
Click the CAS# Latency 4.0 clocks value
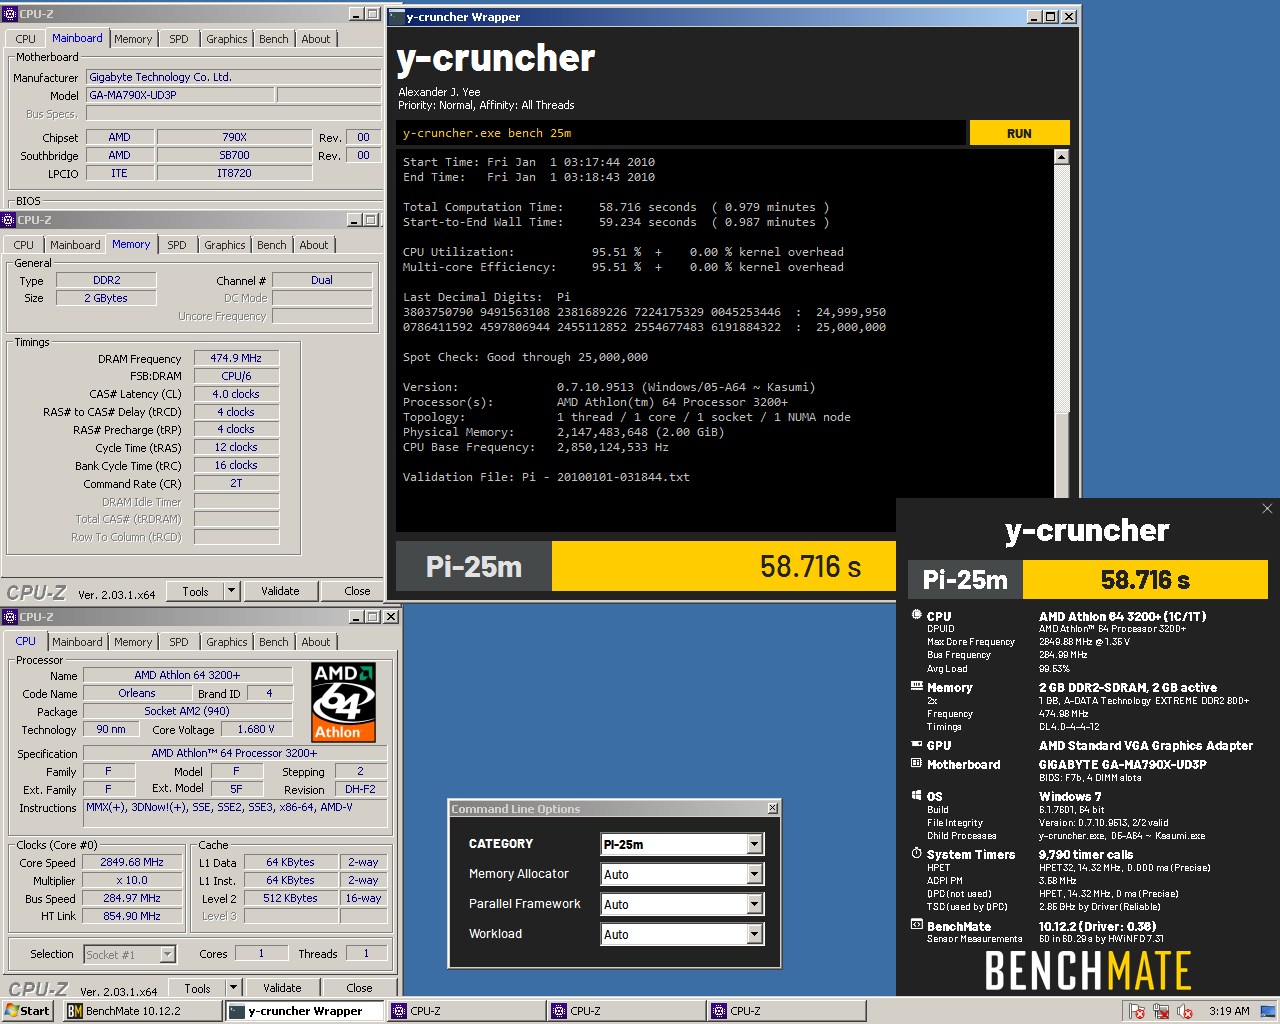pyautogui.click(x=236, y=394)
